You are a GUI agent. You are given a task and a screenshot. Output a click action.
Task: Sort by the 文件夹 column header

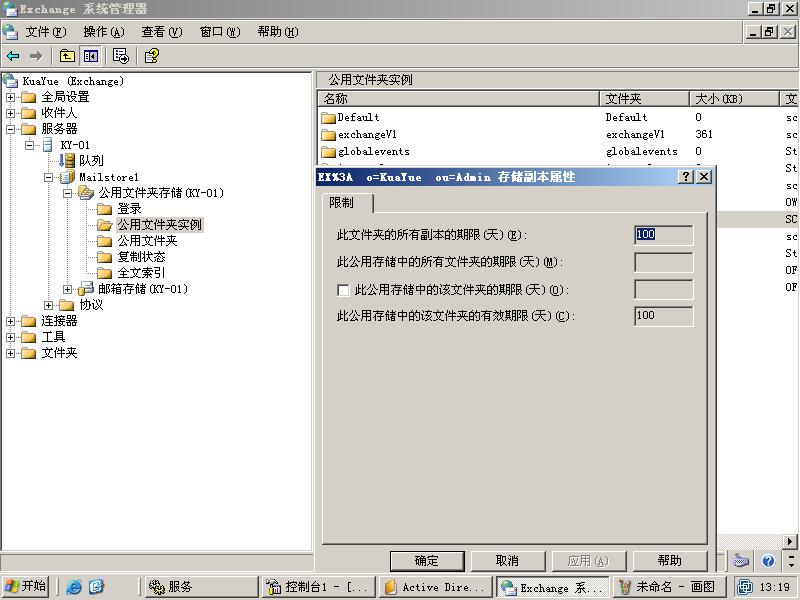(644, 98)
